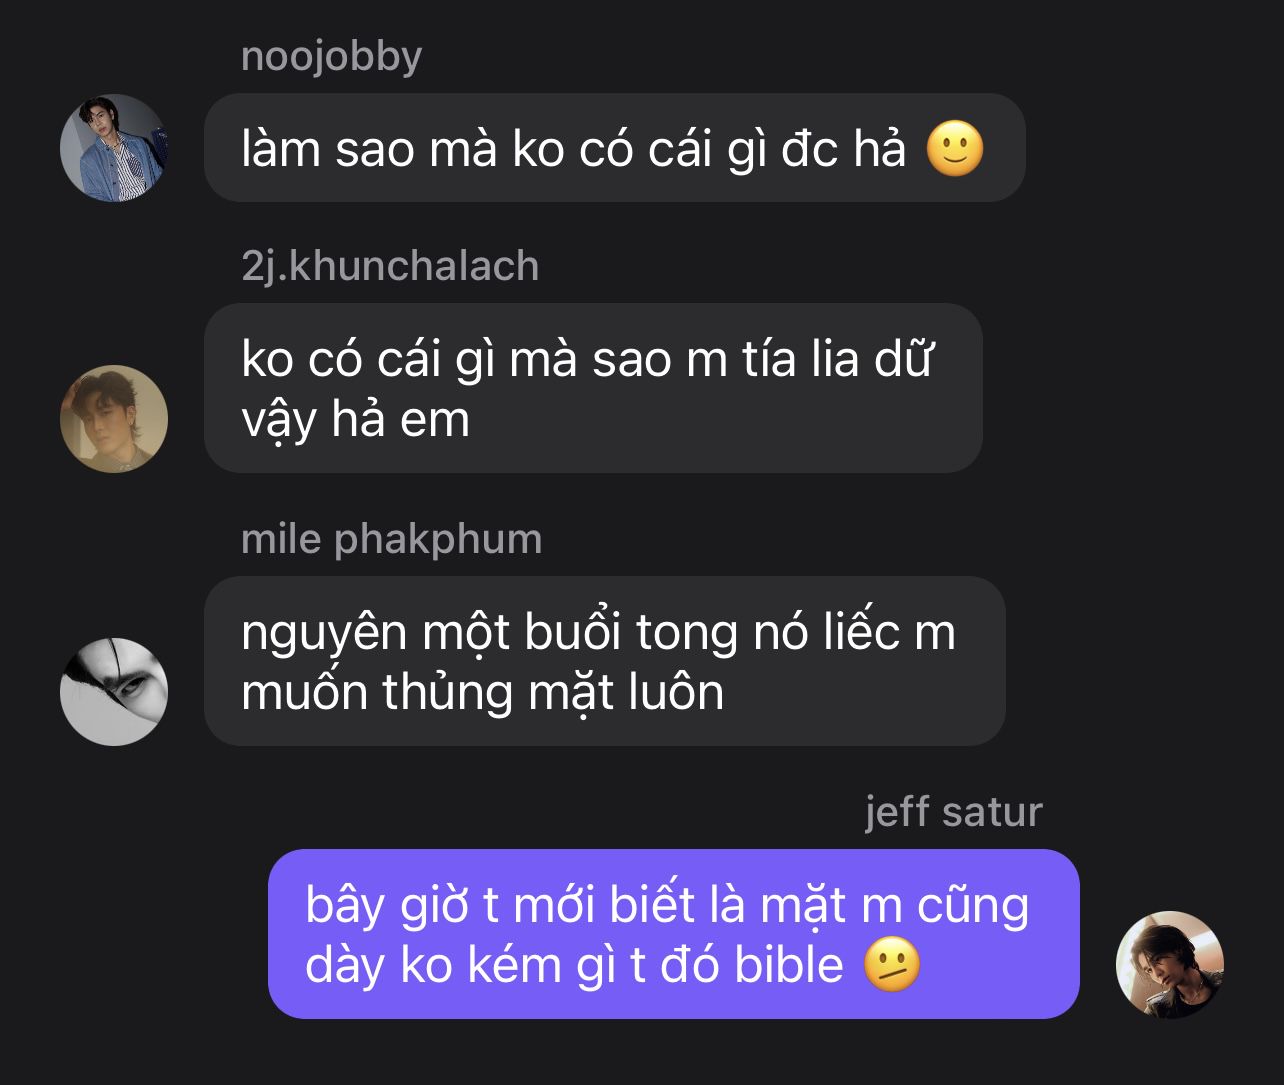Screen dimensions: 1284x1085
Task: Click 'muốn thủng mặt luôn' text line
Action: pos(482,692)
